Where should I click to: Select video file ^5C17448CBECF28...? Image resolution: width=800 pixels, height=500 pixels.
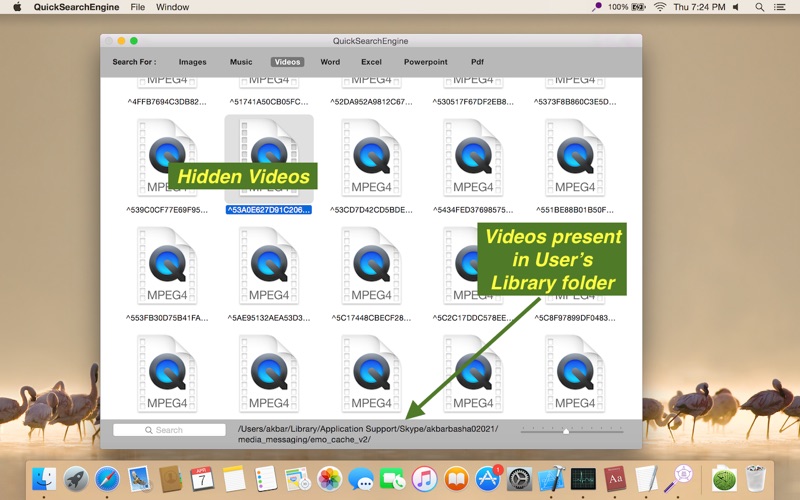pos(371,266)
